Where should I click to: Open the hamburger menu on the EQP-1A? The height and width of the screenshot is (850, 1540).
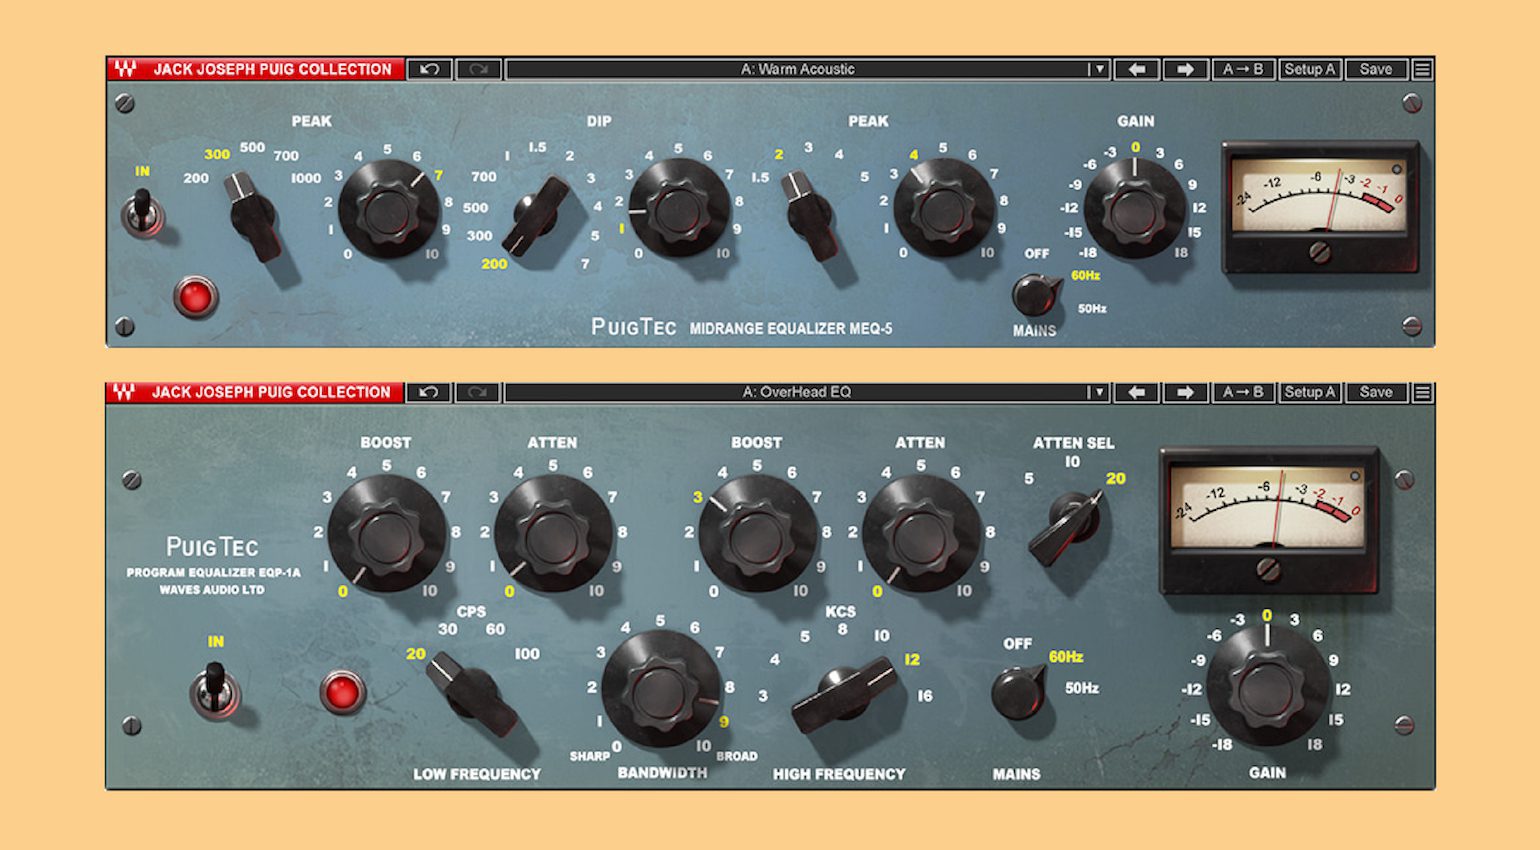click(x=1422, y=392)
